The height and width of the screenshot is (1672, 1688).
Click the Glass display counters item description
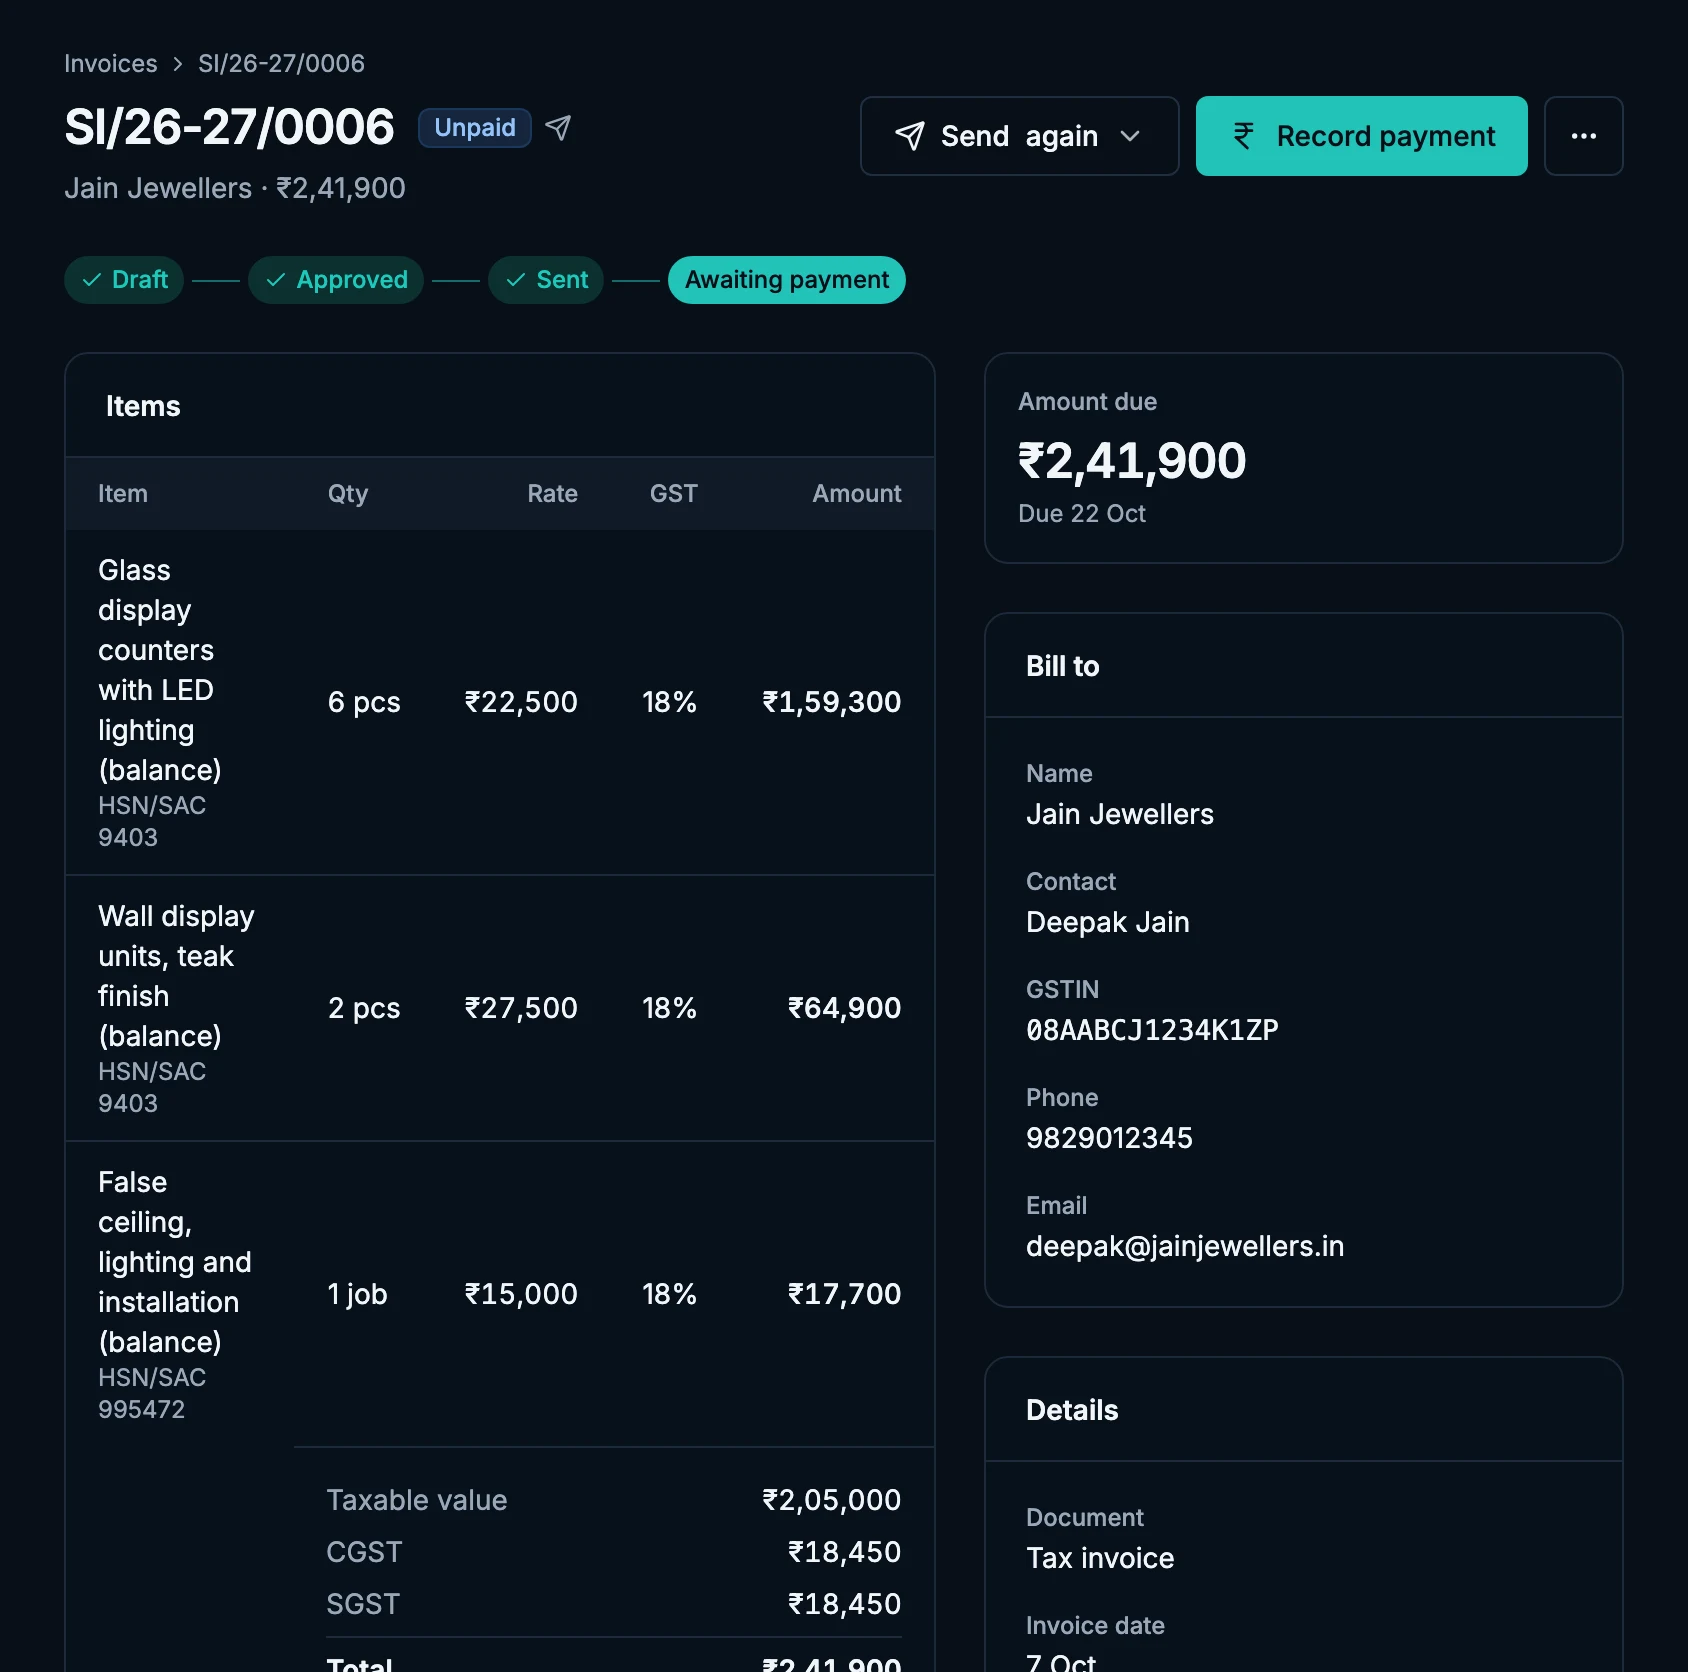pos(160,670)
